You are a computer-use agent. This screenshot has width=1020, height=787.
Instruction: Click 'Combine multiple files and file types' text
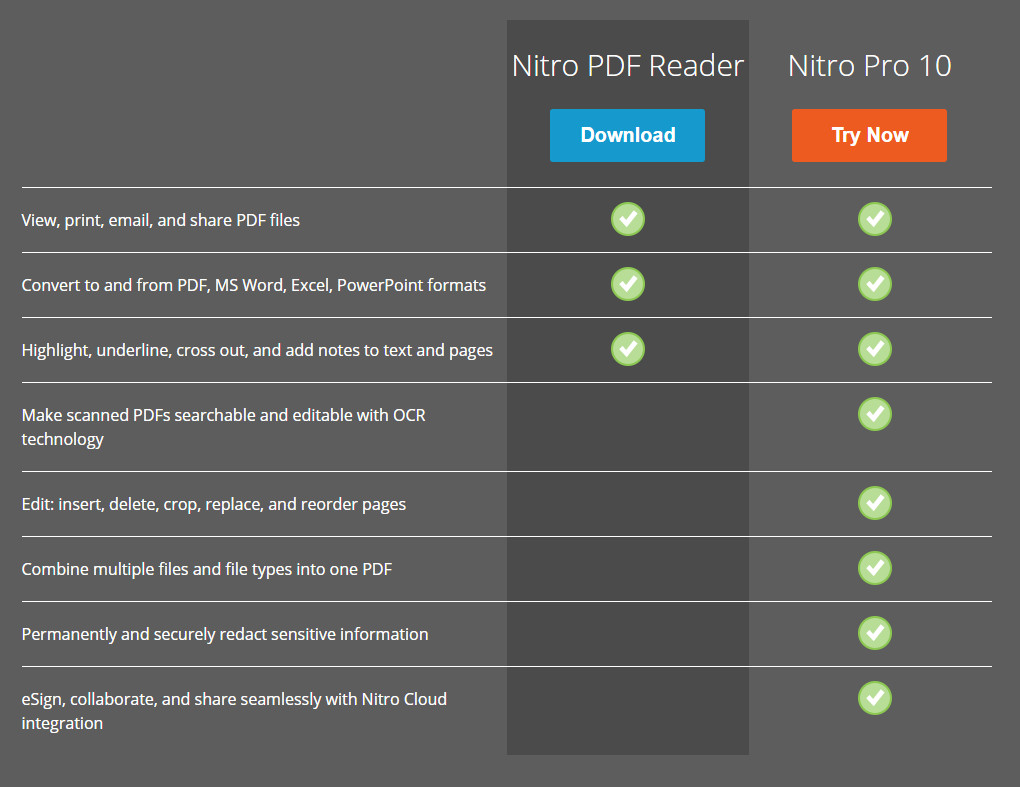pyautogui.click(x=207, y=570)
